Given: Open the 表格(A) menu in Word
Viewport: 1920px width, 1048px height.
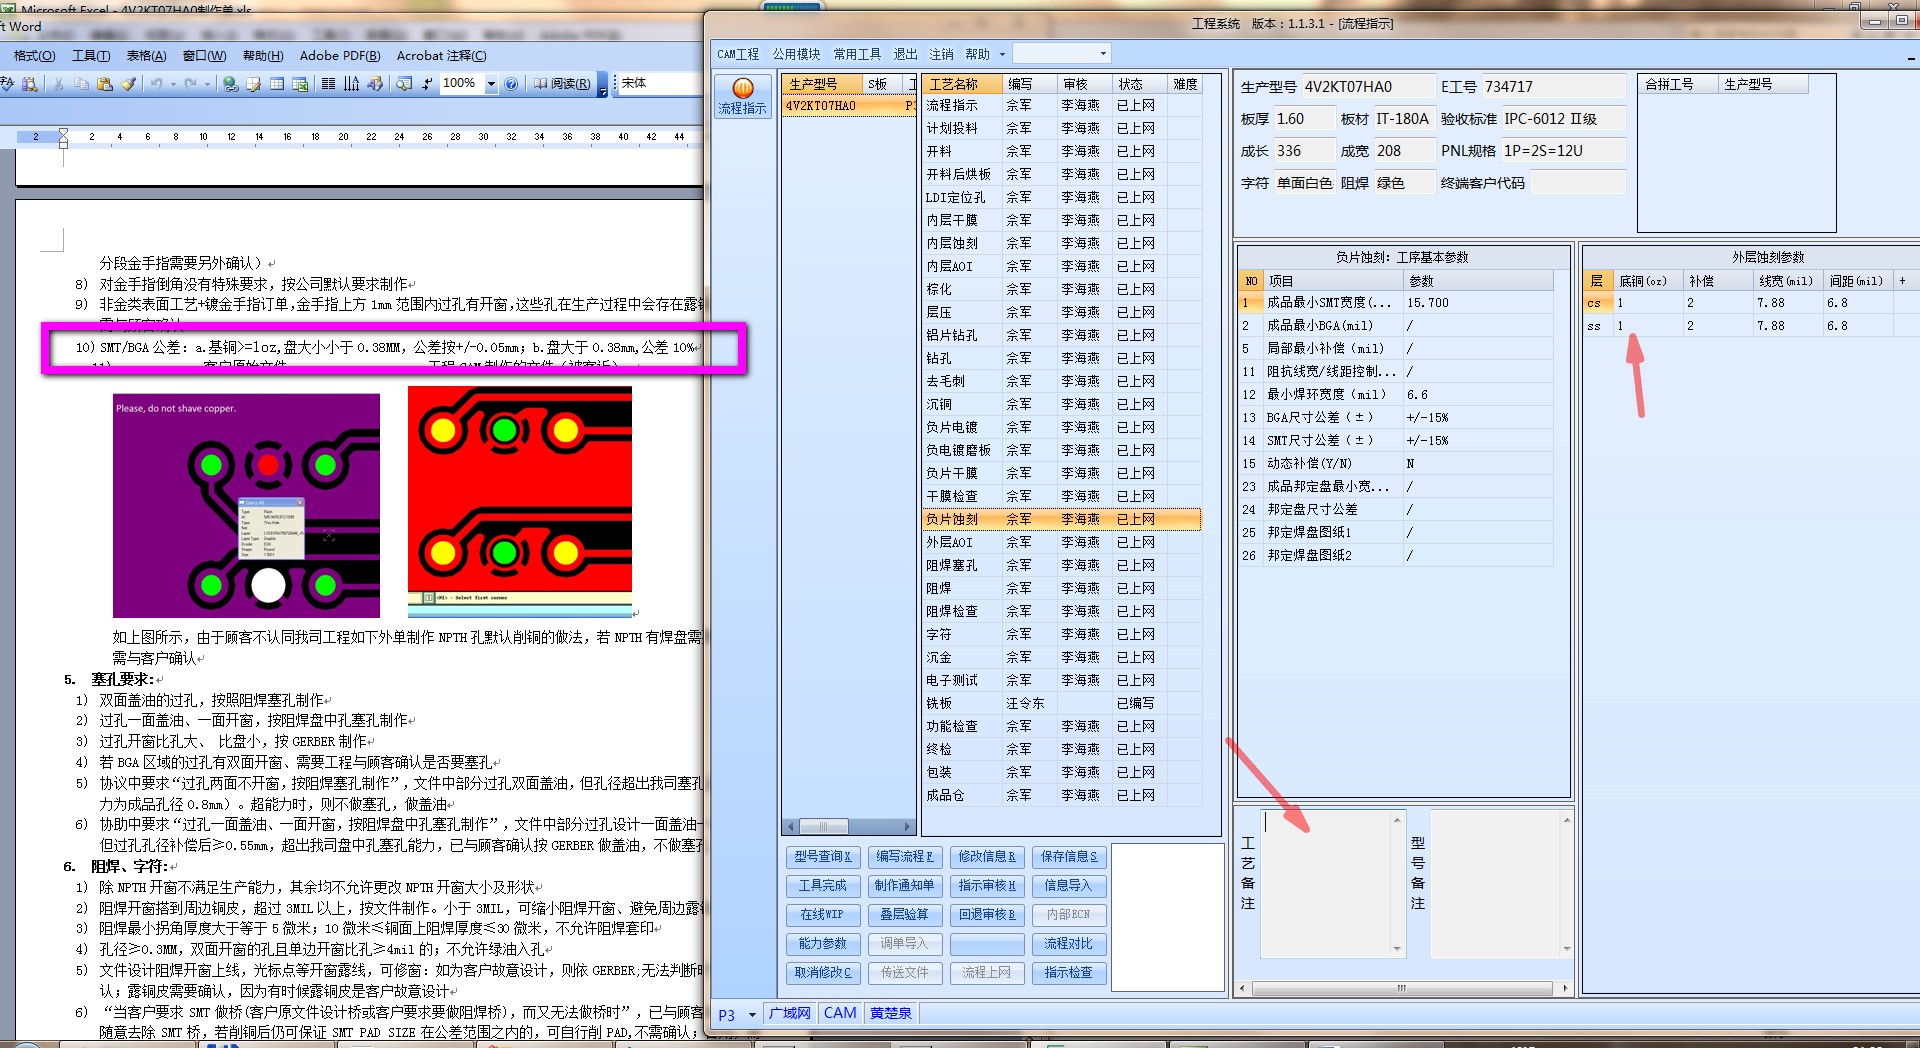Looking at the screenshot, I should point(146,56).
